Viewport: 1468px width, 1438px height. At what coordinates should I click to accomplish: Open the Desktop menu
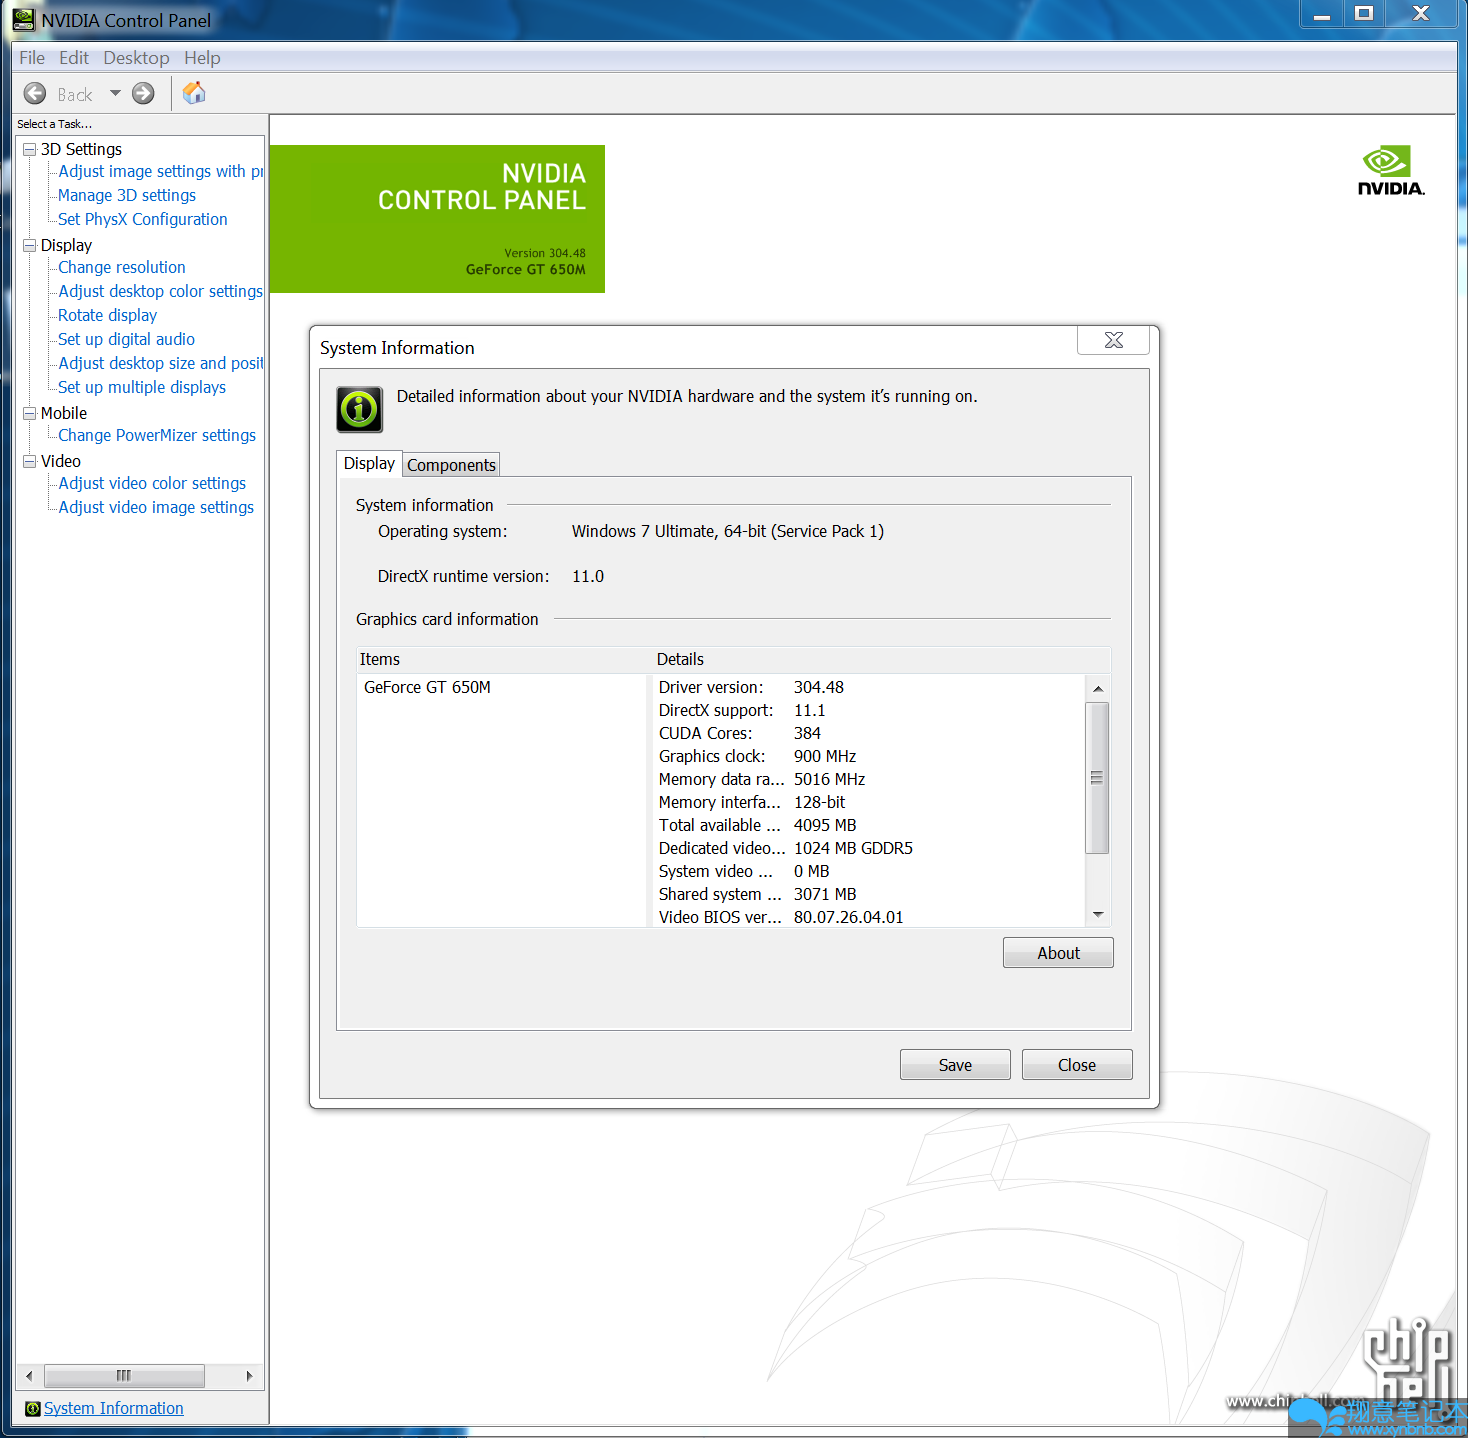click(136, 58)
